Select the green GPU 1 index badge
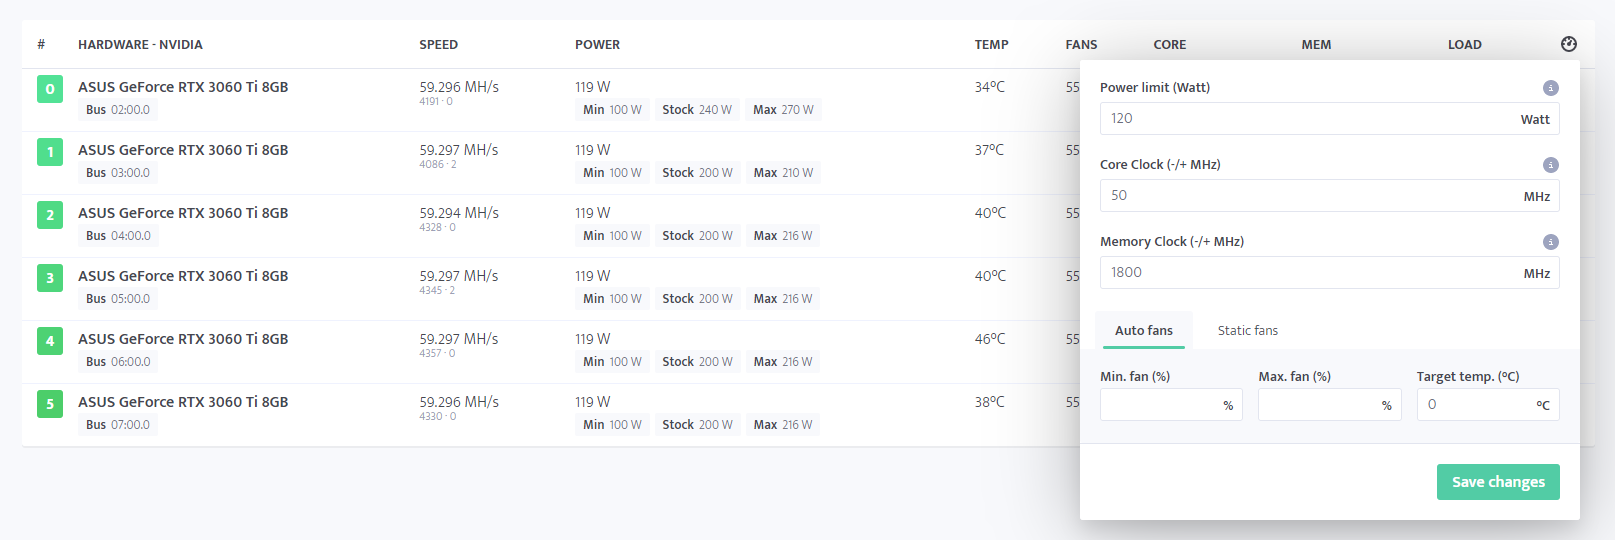Screen dimensions: 1615x540 point(50,152)
